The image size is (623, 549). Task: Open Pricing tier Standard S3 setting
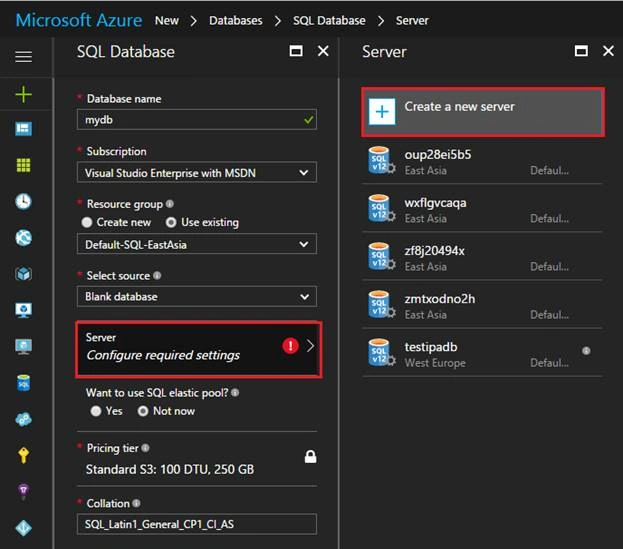coord(197,458)
